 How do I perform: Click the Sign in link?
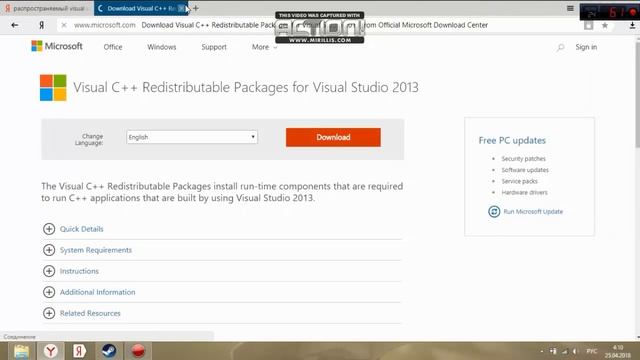tap(586, 47)
